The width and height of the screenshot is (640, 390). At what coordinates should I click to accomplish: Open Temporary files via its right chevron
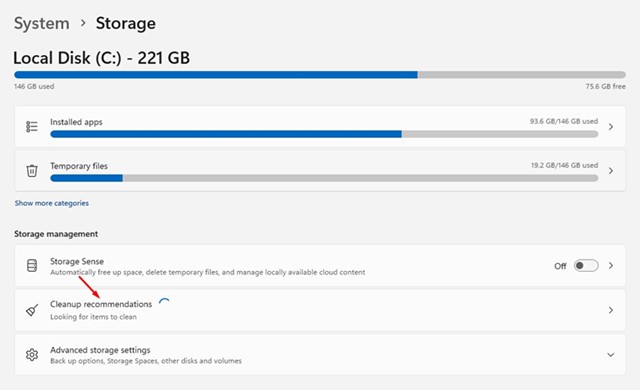(611, 171)
